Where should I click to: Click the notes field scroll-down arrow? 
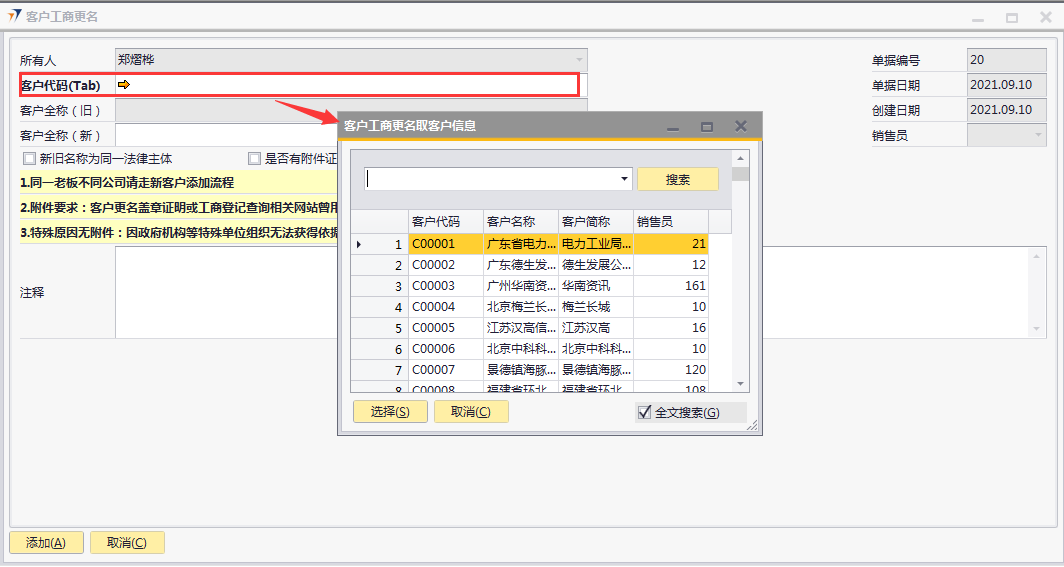click(x=1037, y=329)
